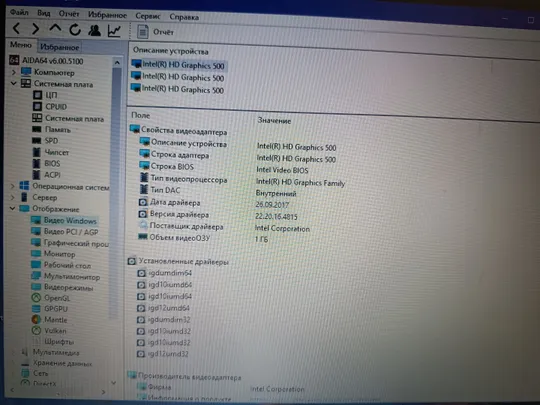
Task: Click the tree scrollbar up arrow
Action: [117, 63]
